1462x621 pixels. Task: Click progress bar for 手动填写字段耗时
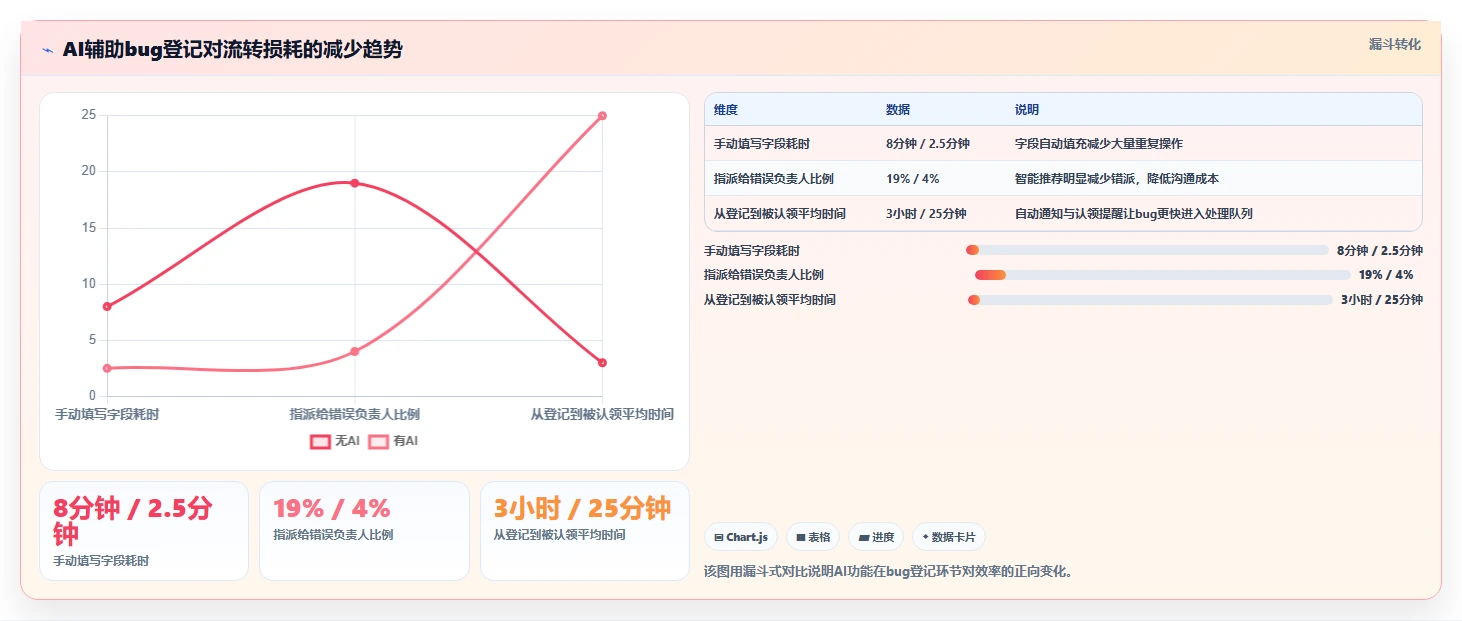(1147, 250)
